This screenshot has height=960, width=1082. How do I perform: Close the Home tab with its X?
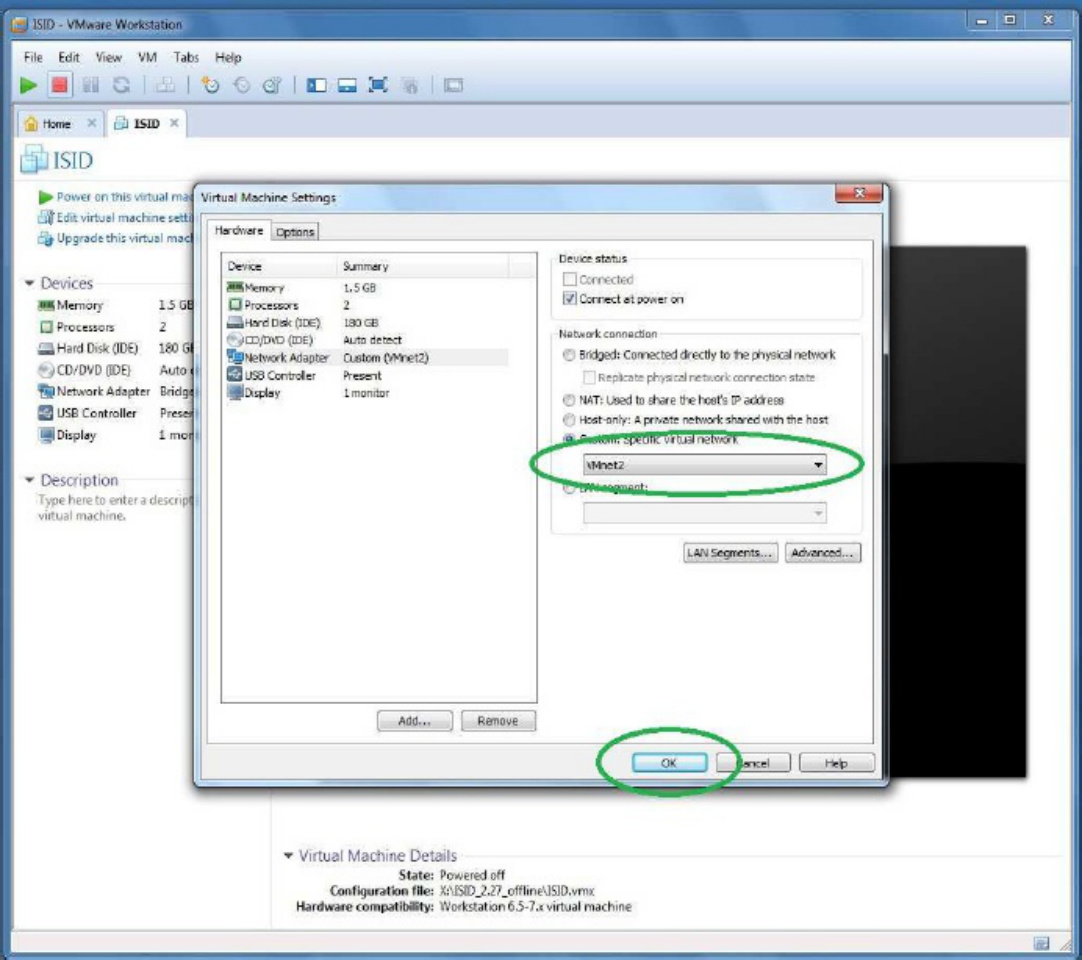(91, 123)
